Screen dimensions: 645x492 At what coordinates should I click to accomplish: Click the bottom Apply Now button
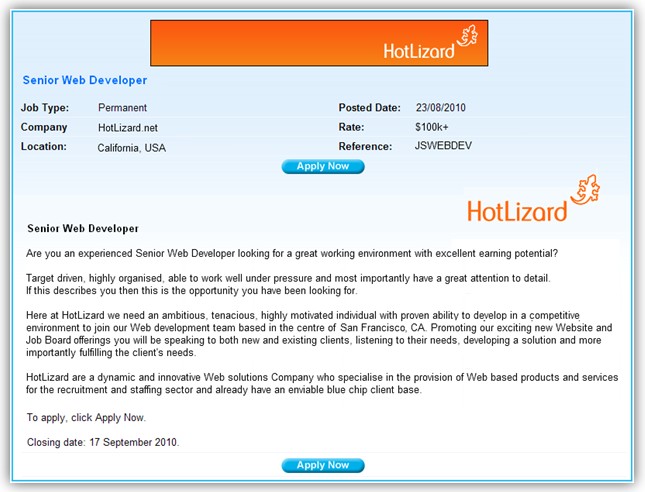click(x=323, y=465)
